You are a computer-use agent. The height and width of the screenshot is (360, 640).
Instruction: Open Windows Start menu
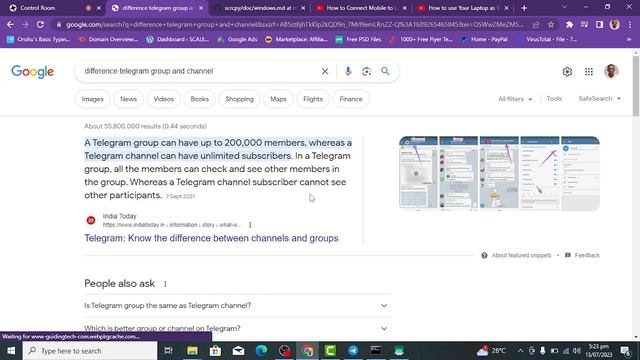[11, 351]
